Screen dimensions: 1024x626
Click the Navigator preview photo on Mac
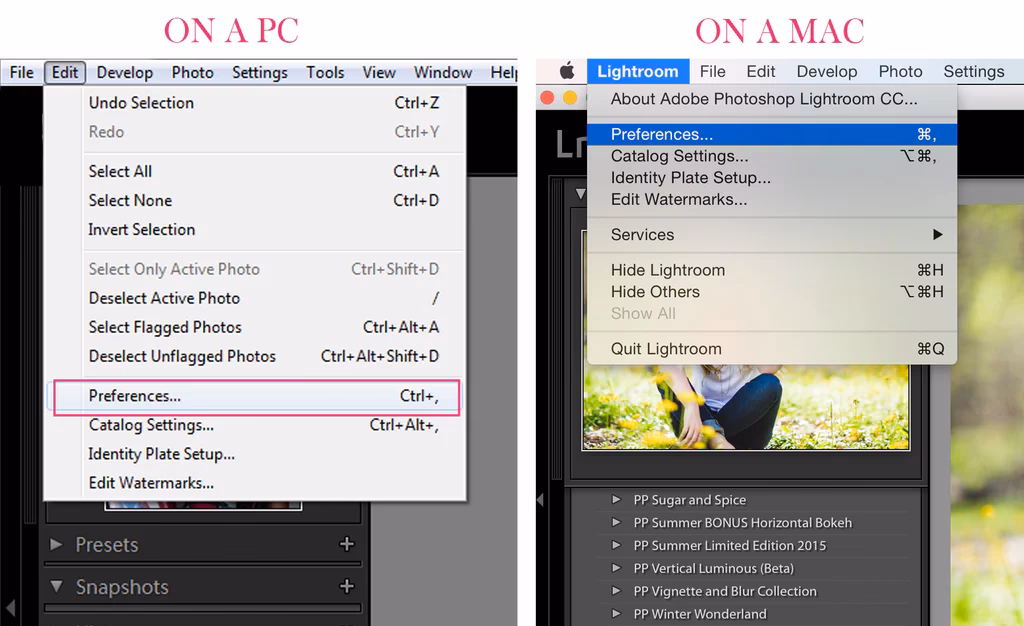(746, 406)
